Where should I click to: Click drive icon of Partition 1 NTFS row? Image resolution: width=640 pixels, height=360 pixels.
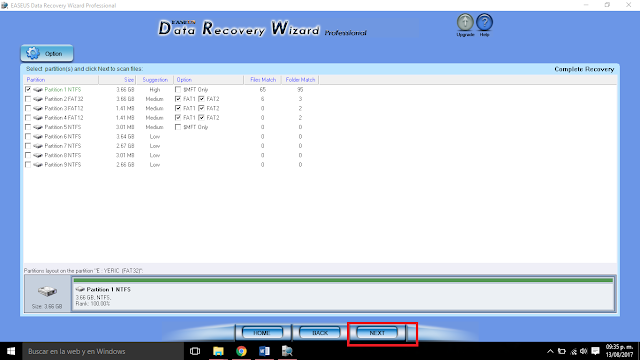click(x=38, y=89)
